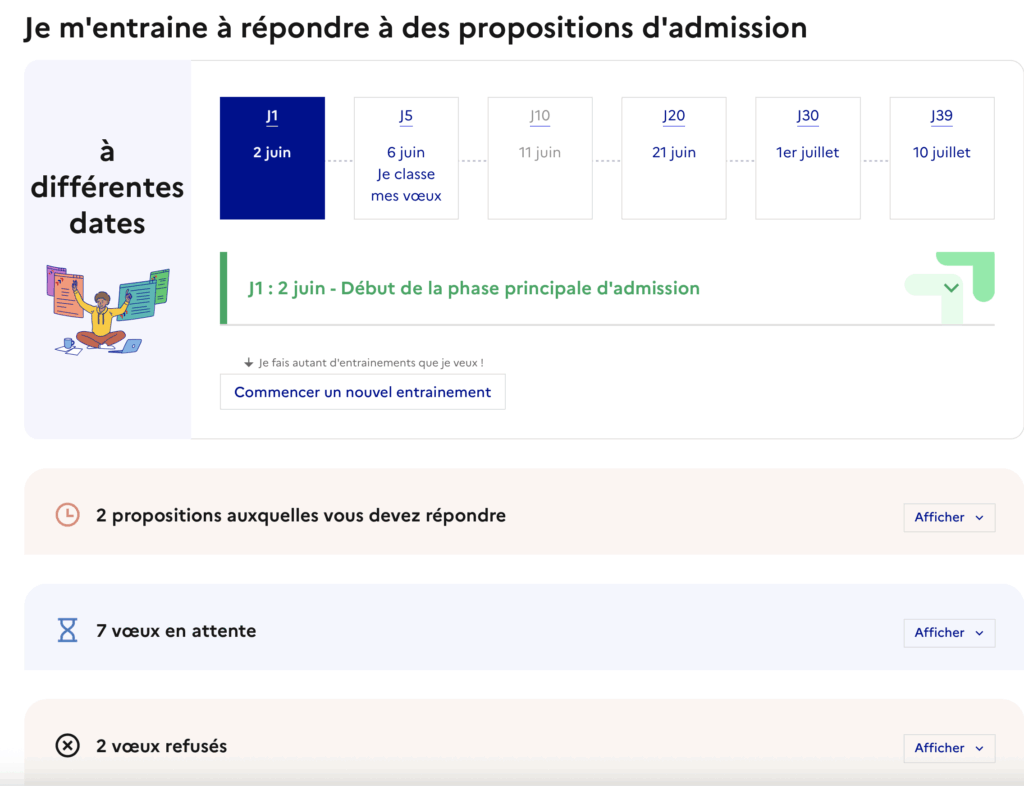Switch to the J30 1er juillet tab
The width and height of the screenshot is (1024, 786).
808,158
